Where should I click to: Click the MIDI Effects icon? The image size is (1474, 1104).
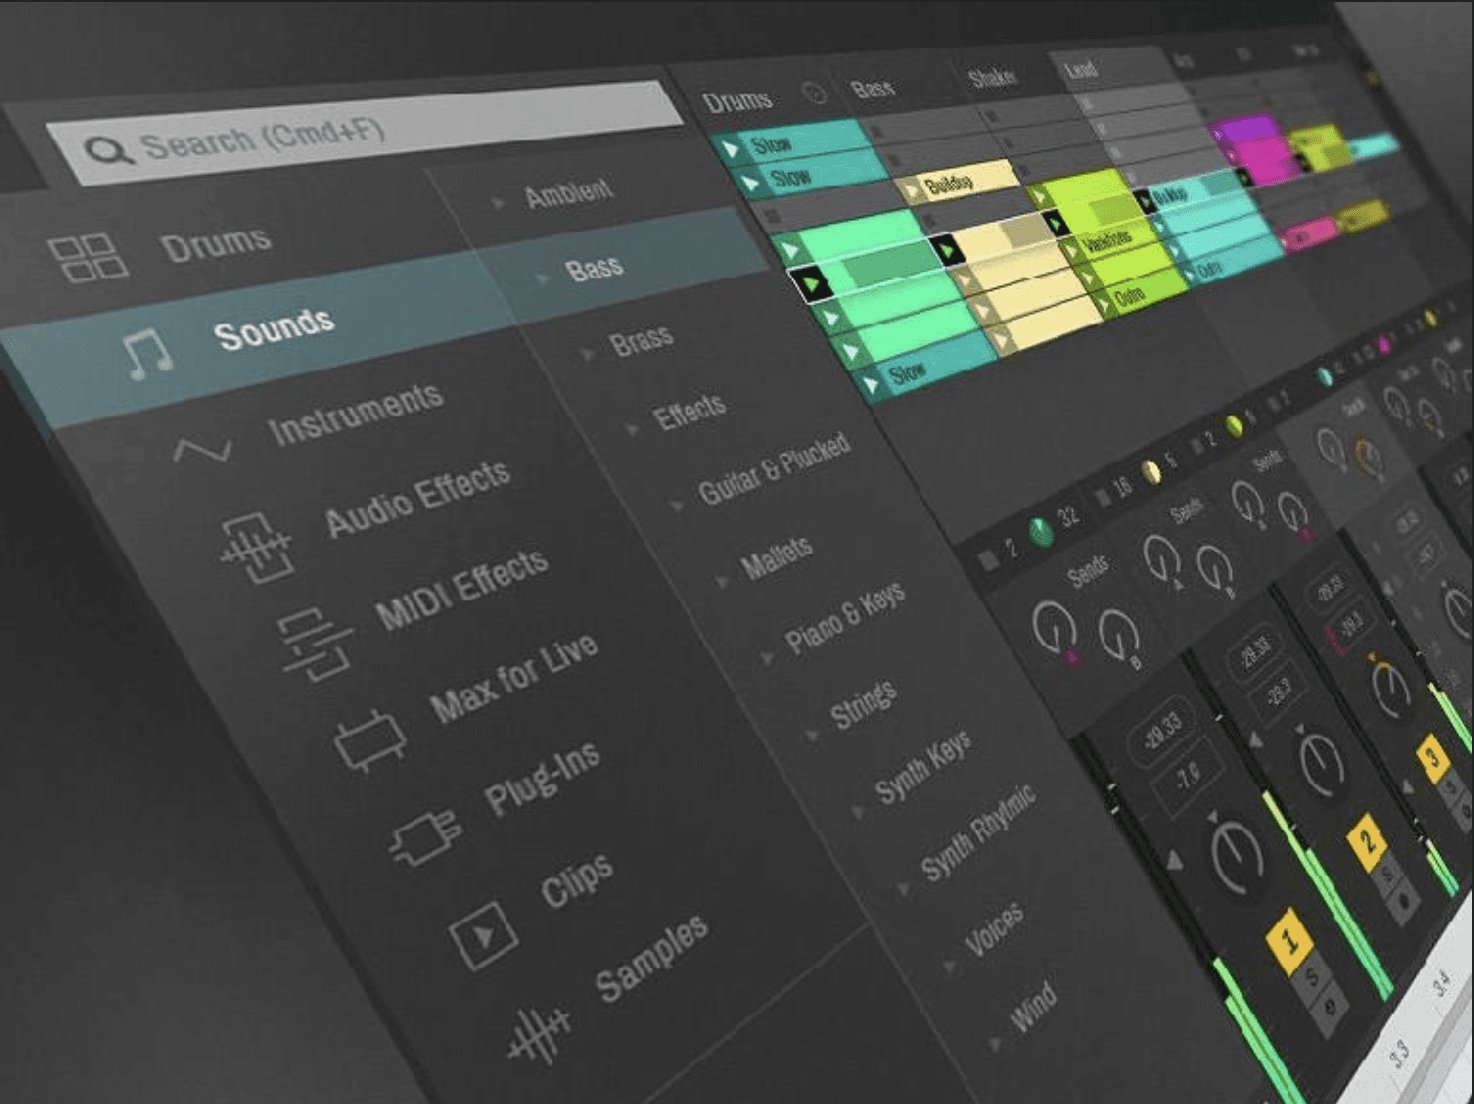click(316, 643)
